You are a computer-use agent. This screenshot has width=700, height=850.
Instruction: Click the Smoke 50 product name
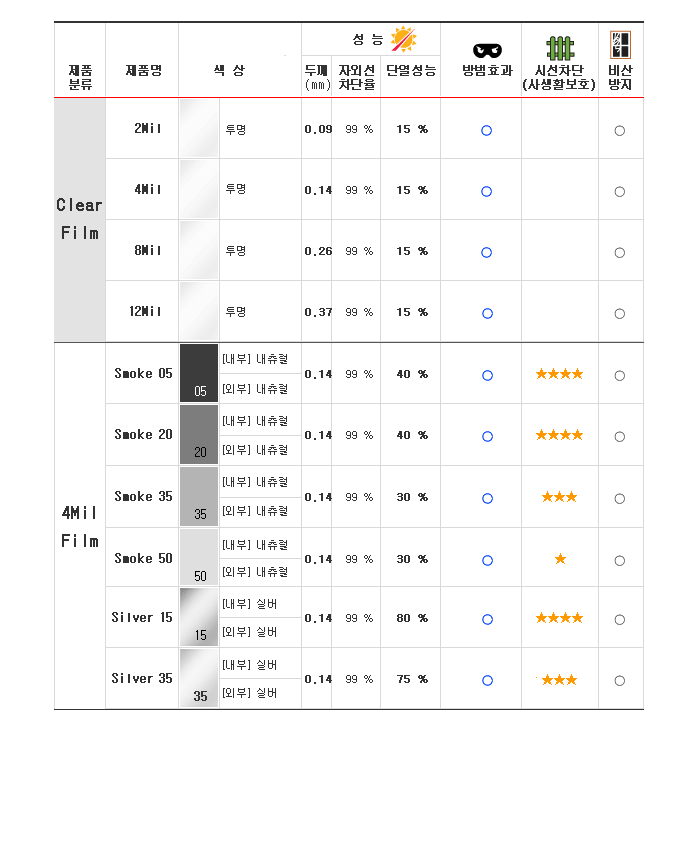point(143,558)
